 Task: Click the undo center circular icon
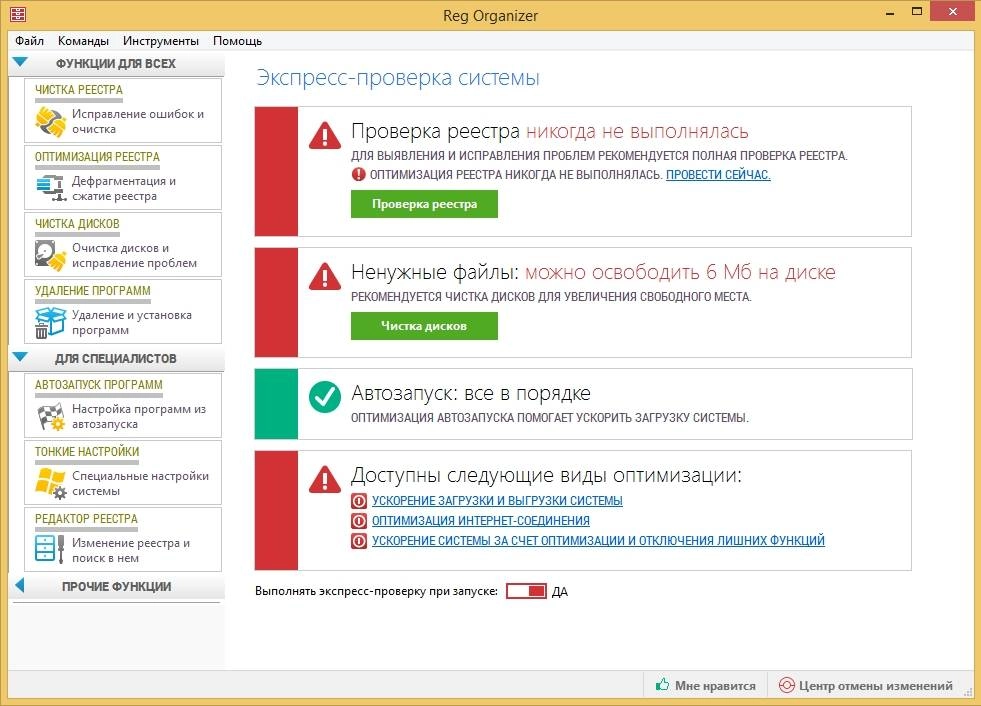[786, 685]
